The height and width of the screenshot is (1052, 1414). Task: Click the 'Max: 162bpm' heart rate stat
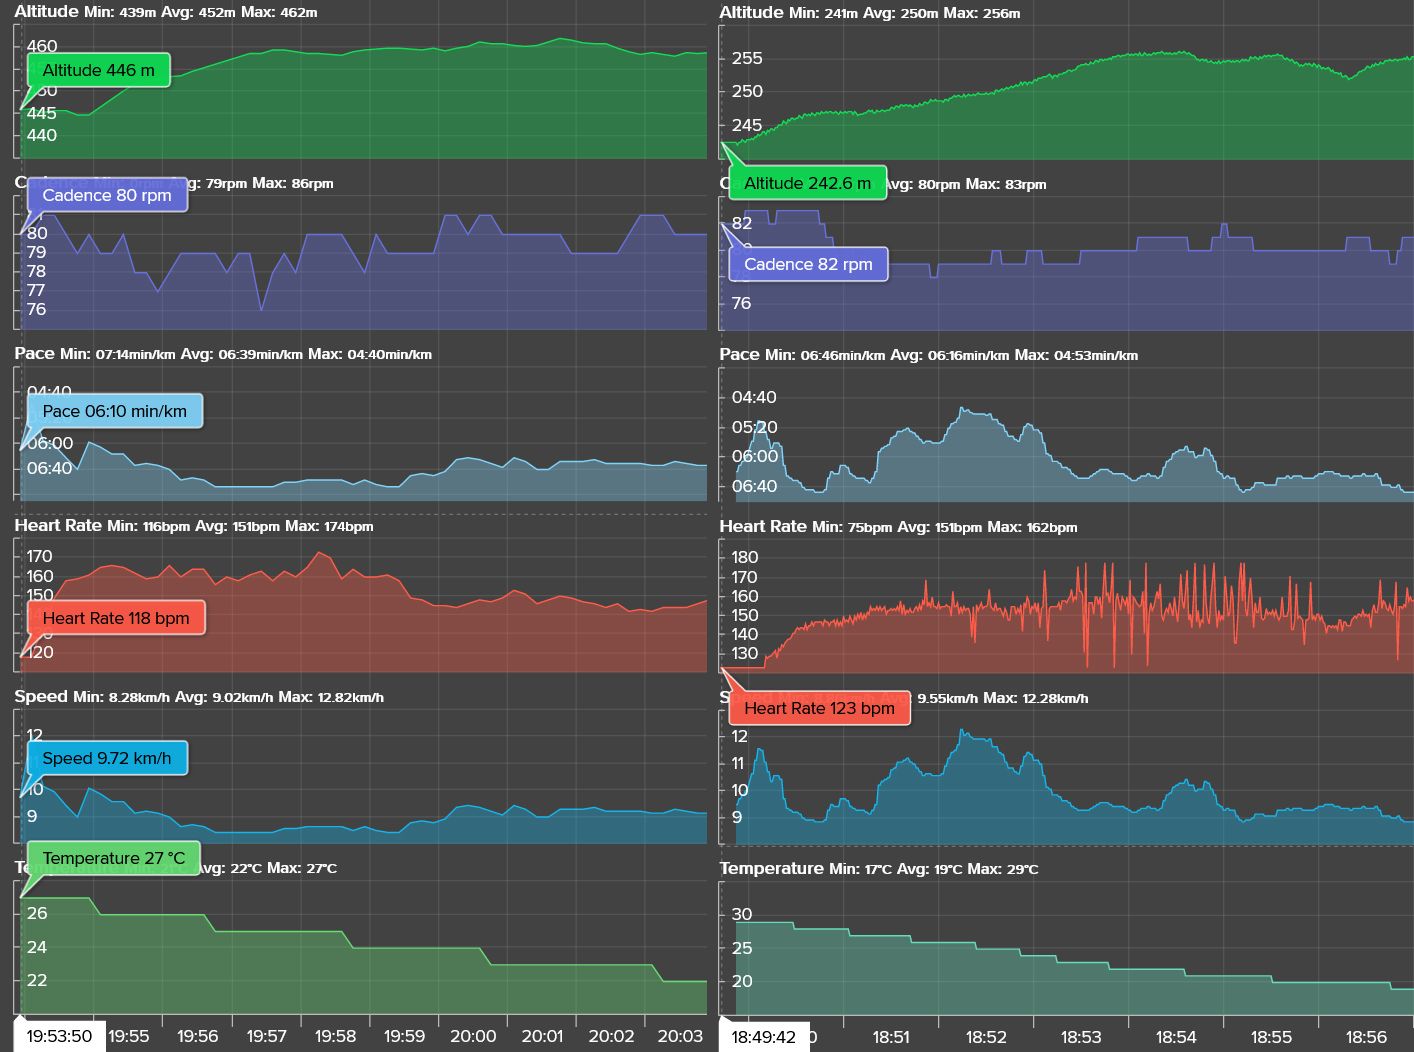pyautogui.click(x=1033, y=527)
